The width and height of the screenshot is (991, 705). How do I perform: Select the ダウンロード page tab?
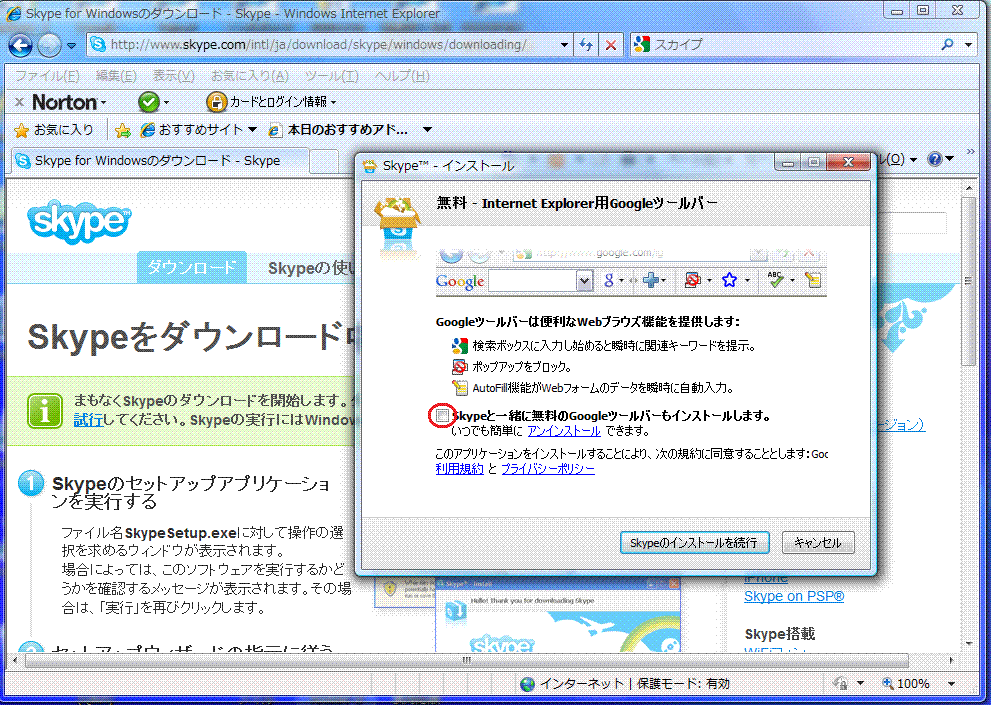192,267
